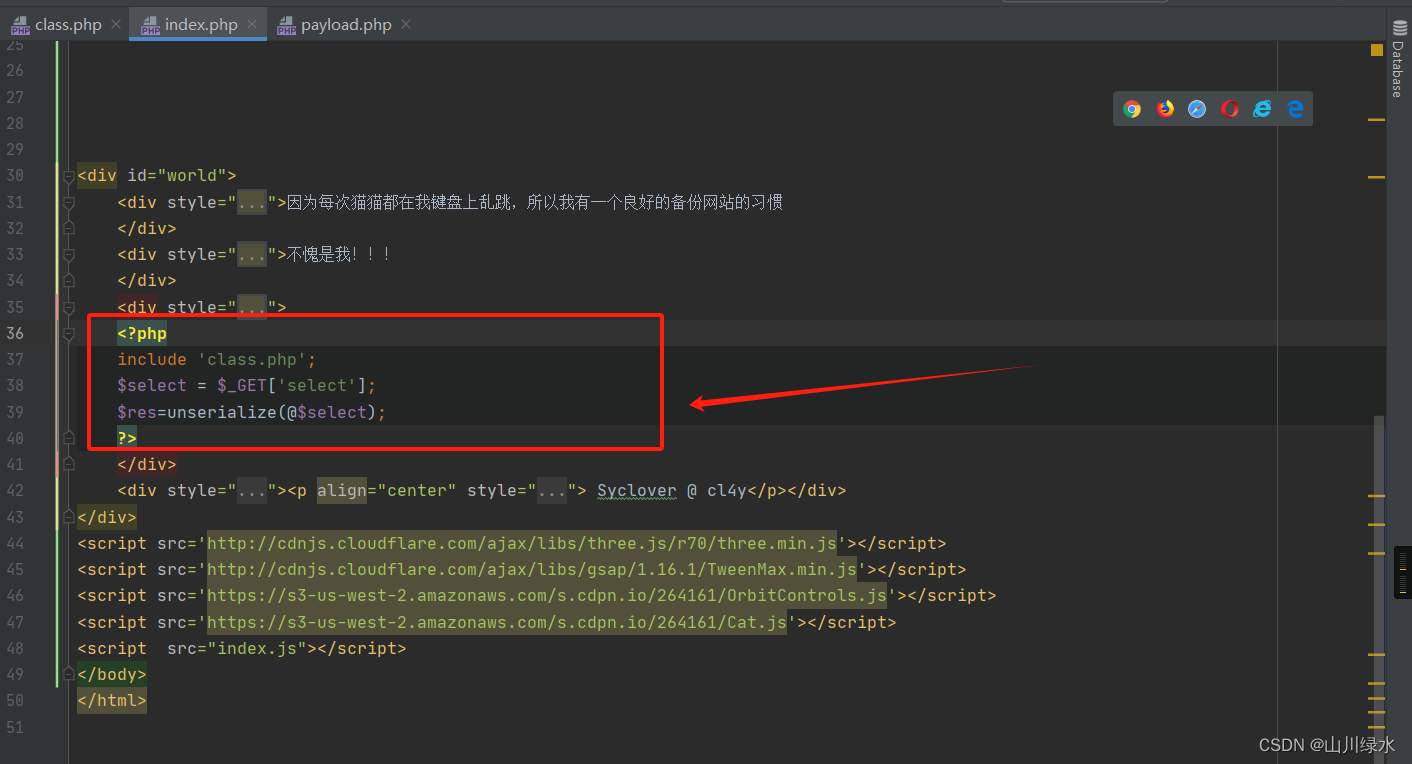1412x764 pixels.
Task: Click line number 39 in gutter
Action: tap(14, 412)
